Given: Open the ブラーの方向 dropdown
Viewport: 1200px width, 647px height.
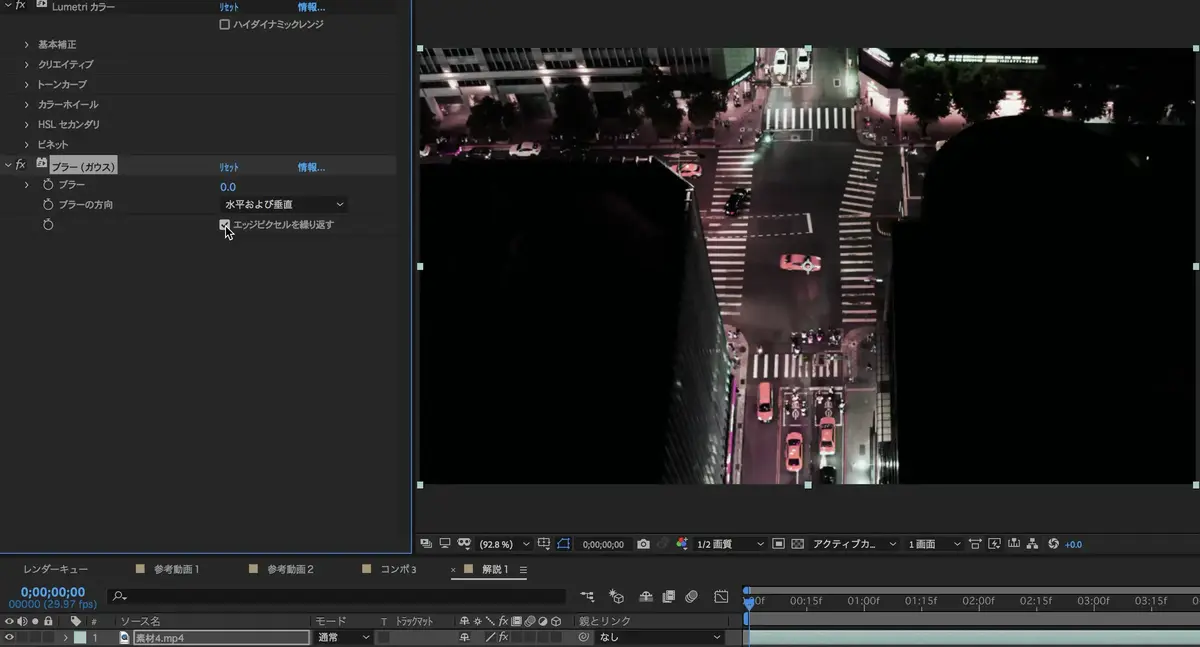Looking at the screenshot, I should pos(284,205).
